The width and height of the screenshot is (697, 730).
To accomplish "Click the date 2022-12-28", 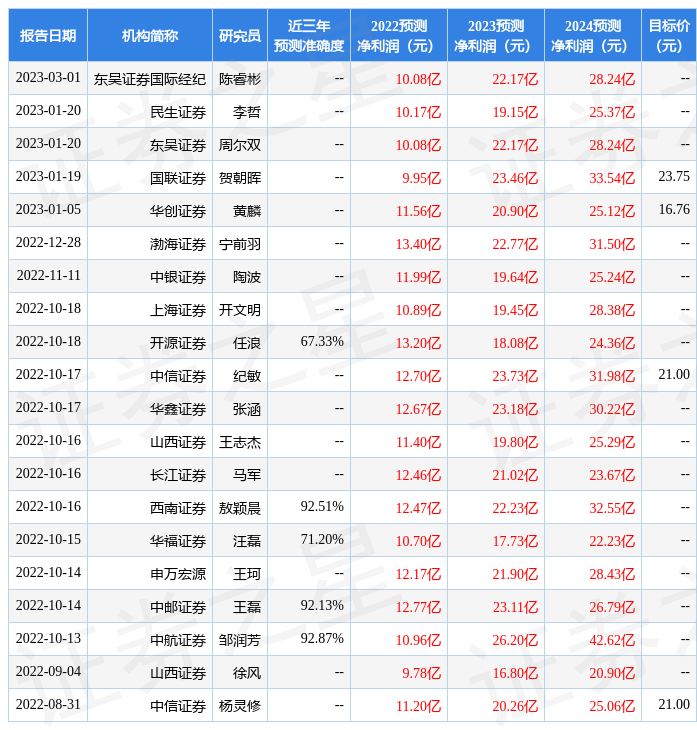I will click(x=48, y=243).
